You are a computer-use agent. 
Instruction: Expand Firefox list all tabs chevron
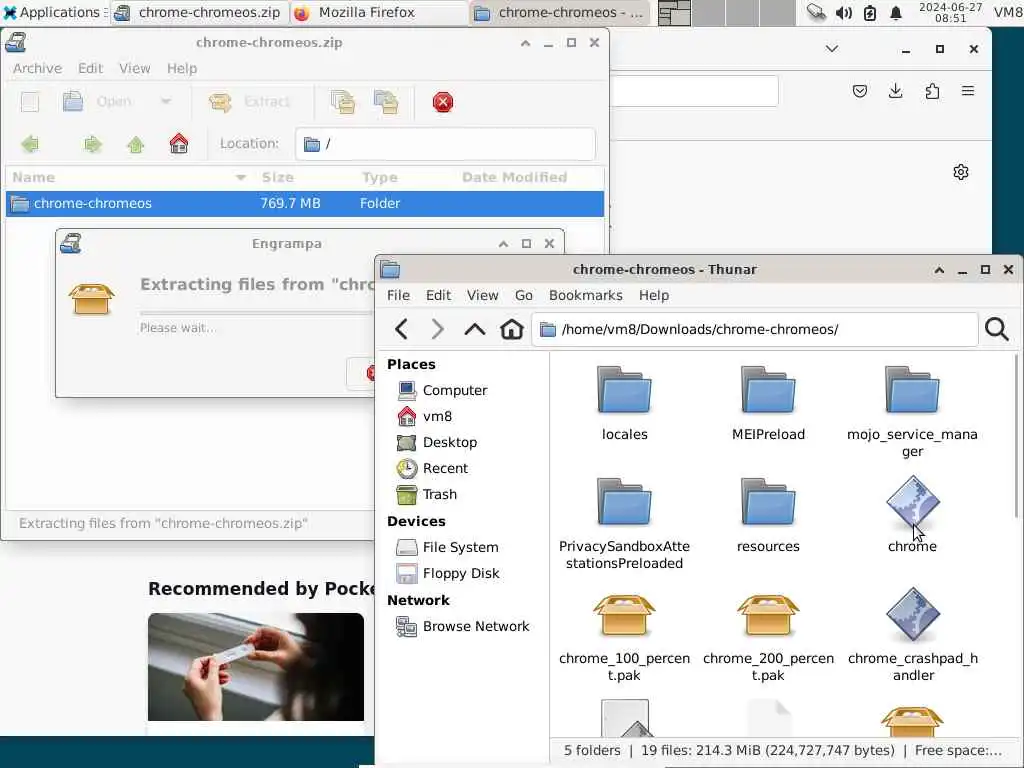pos(831,49)
